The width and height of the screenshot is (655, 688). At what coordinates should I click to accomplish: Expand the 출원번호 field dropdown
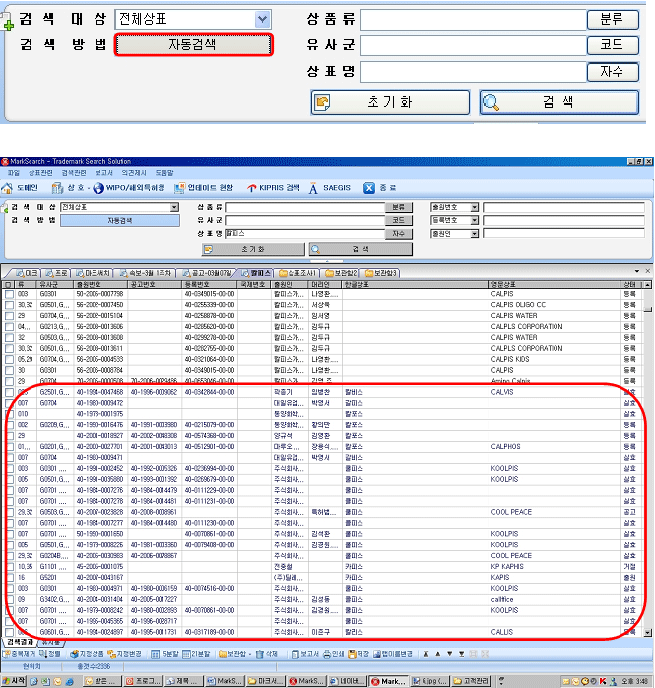(474, 207)
